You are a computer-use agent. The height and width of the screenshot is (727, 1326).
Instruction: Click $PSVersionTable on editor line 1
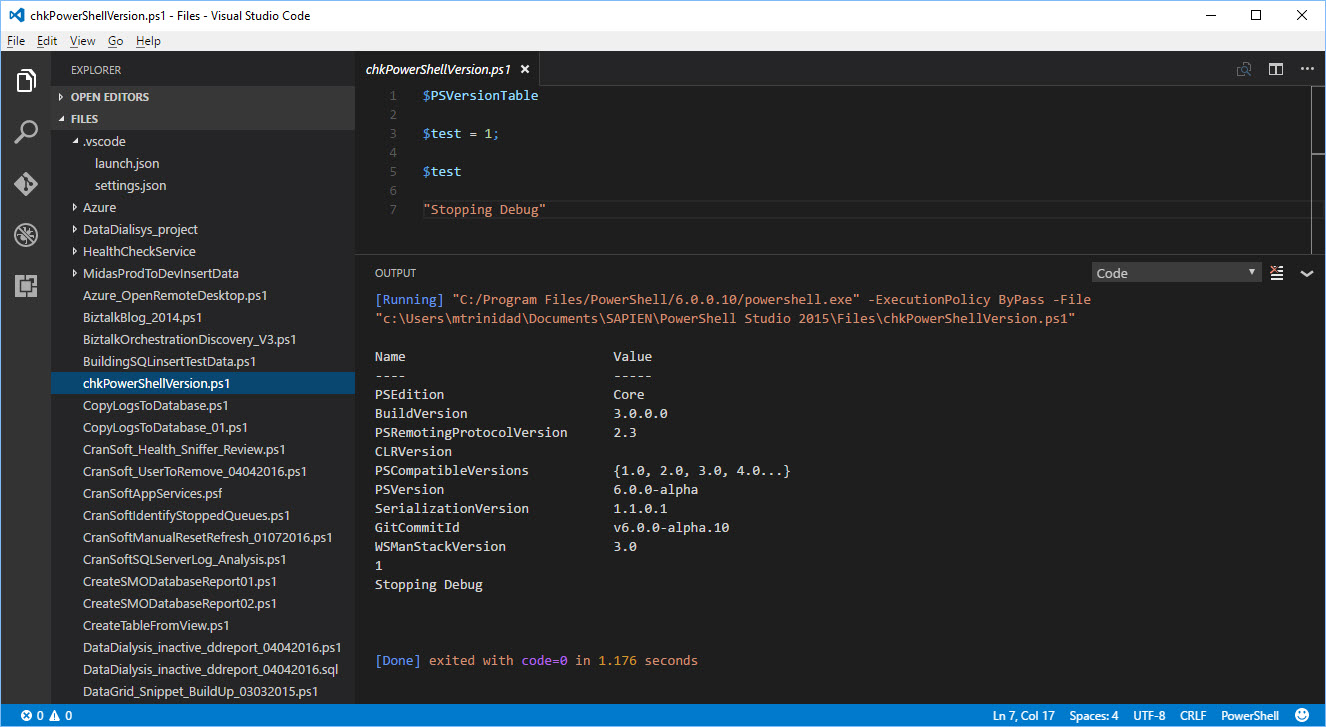(481, 96)
